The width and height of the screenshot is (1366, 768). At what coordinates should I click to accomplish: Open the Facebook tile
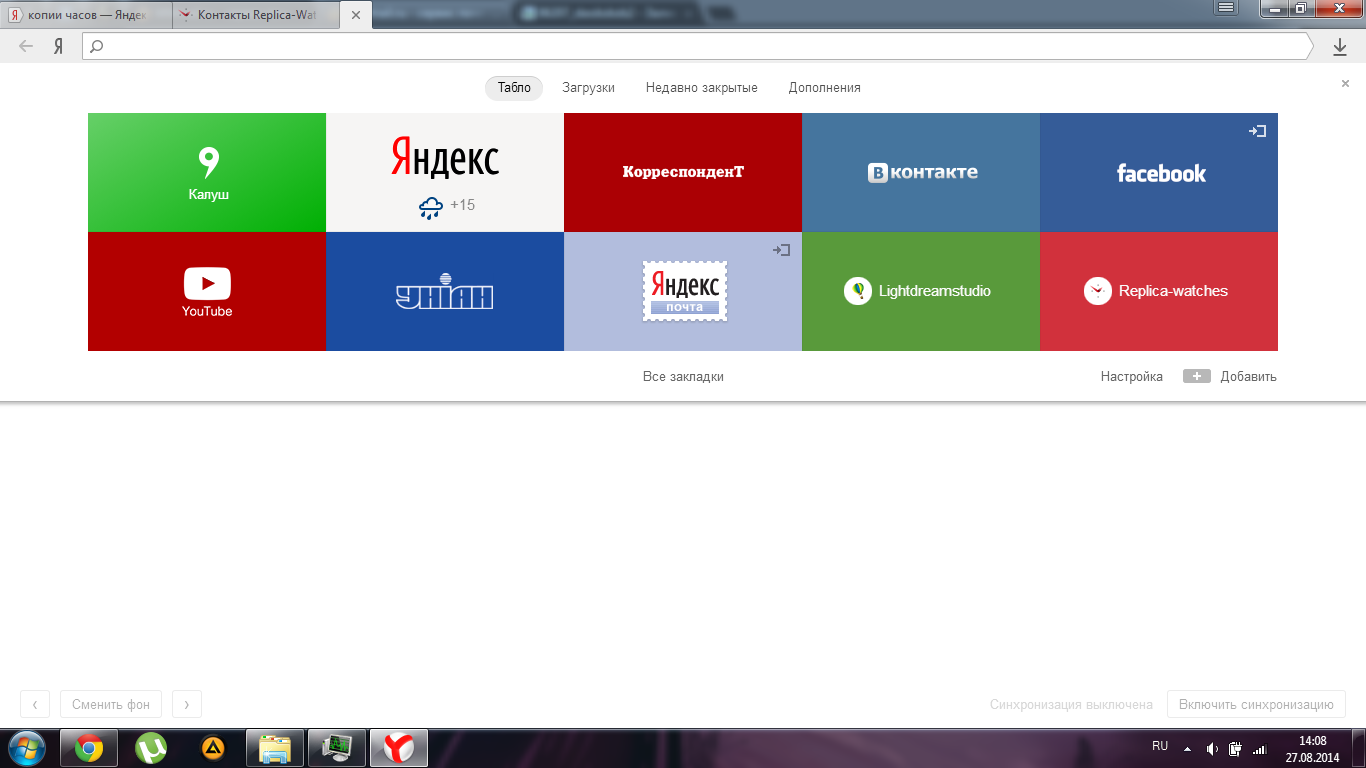click(x=1159, y=172)
